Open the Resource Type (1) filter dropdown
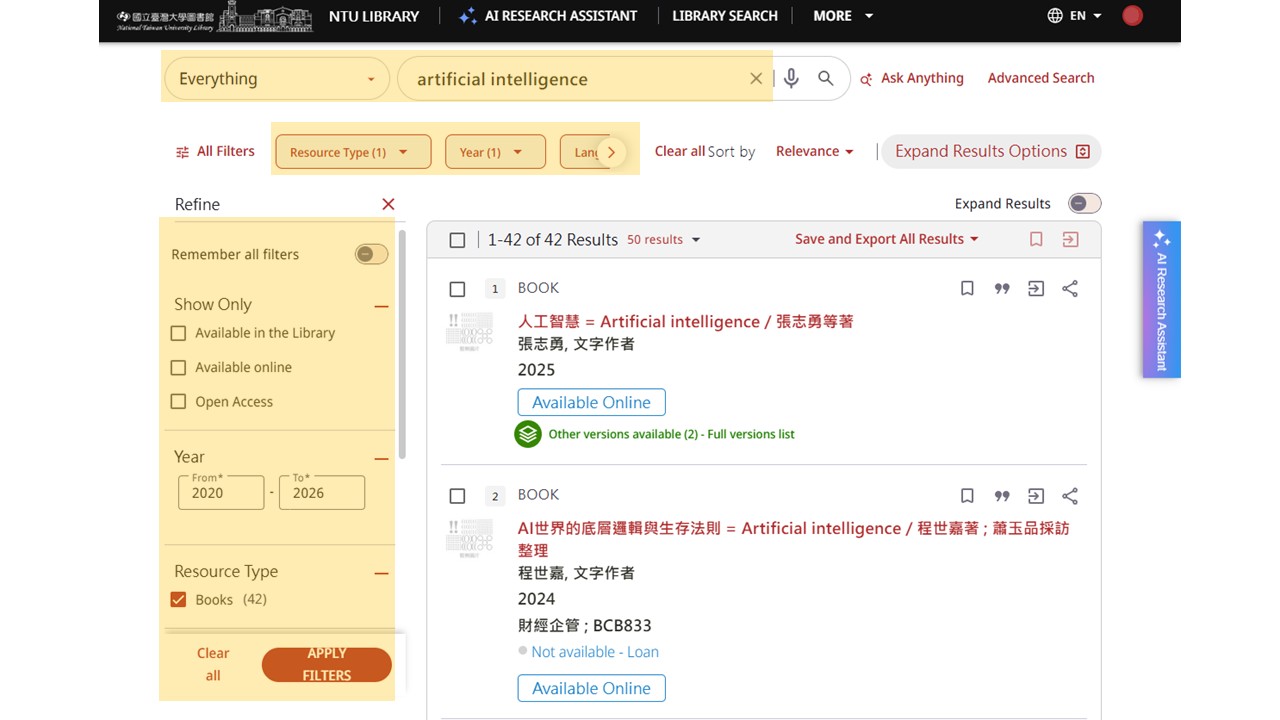The width and height of the screenshot is (1280, 720). coord(353,152)
